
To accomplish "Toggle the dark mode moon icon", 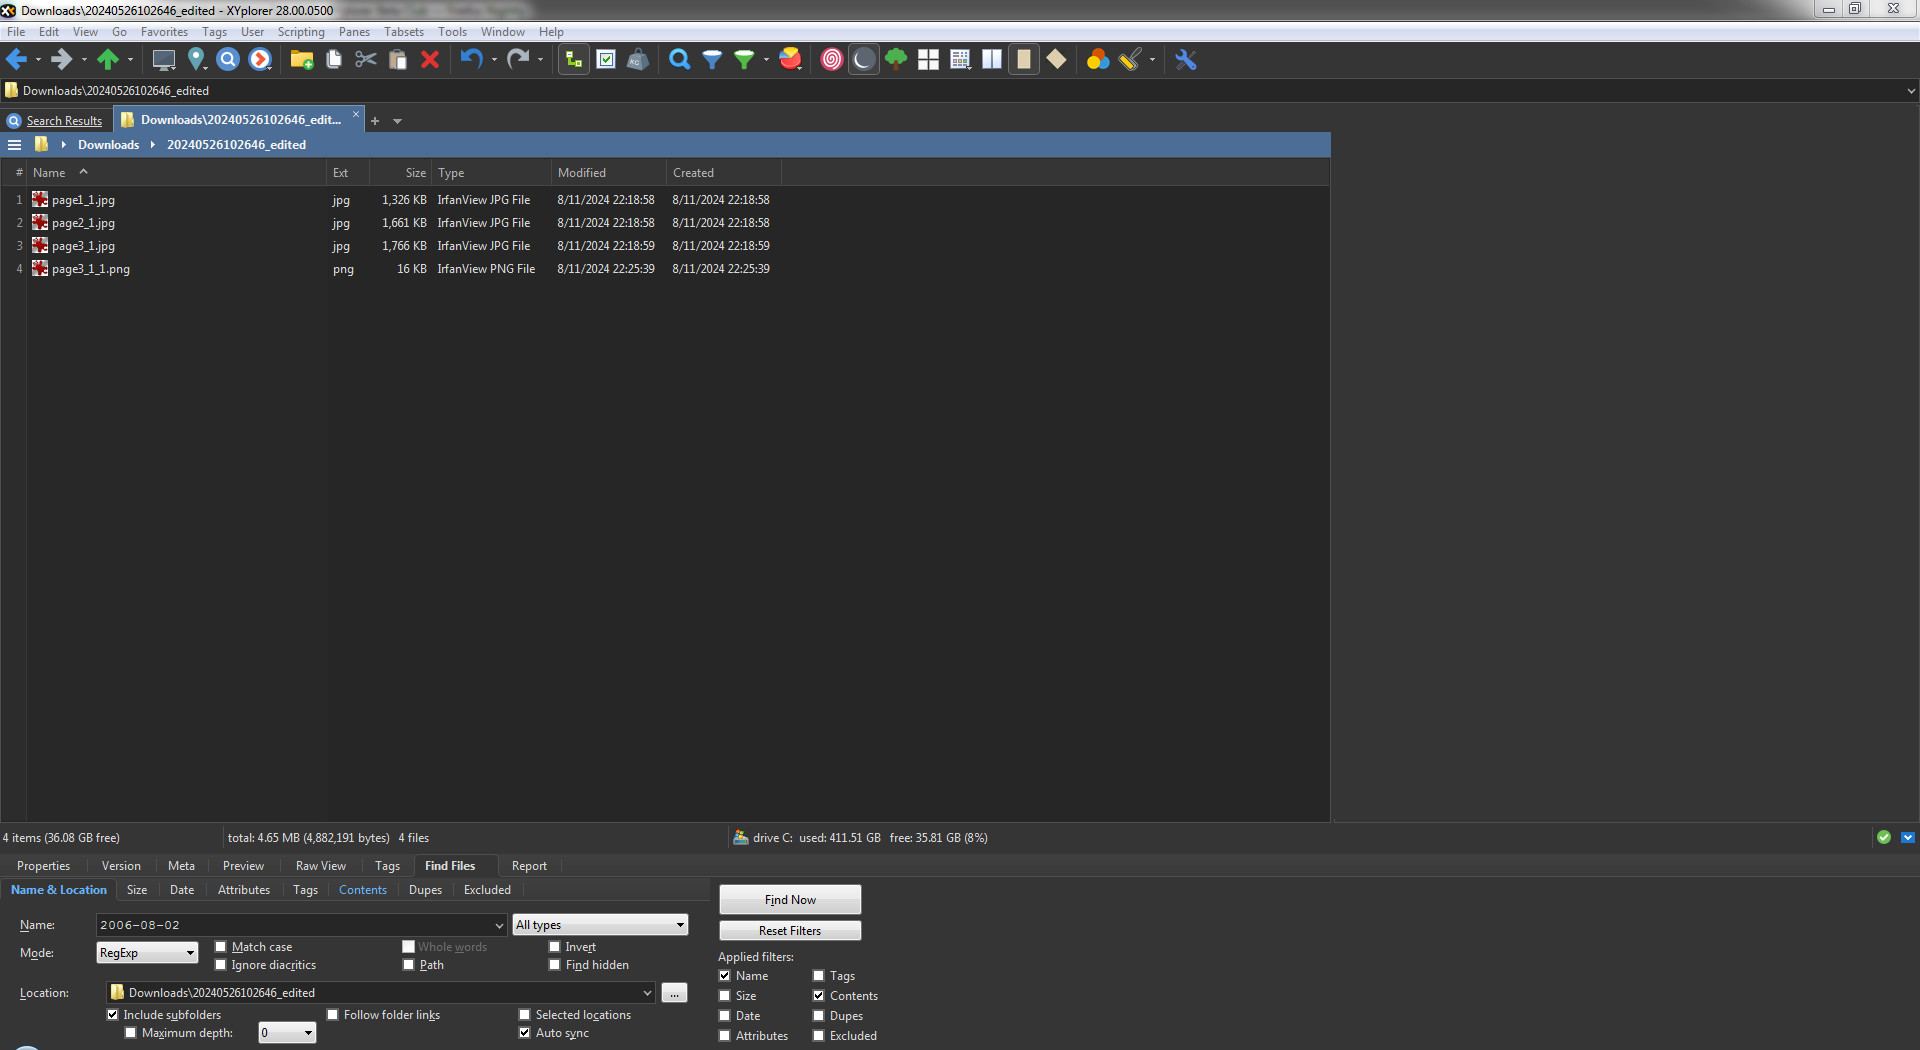I will 864,60.
